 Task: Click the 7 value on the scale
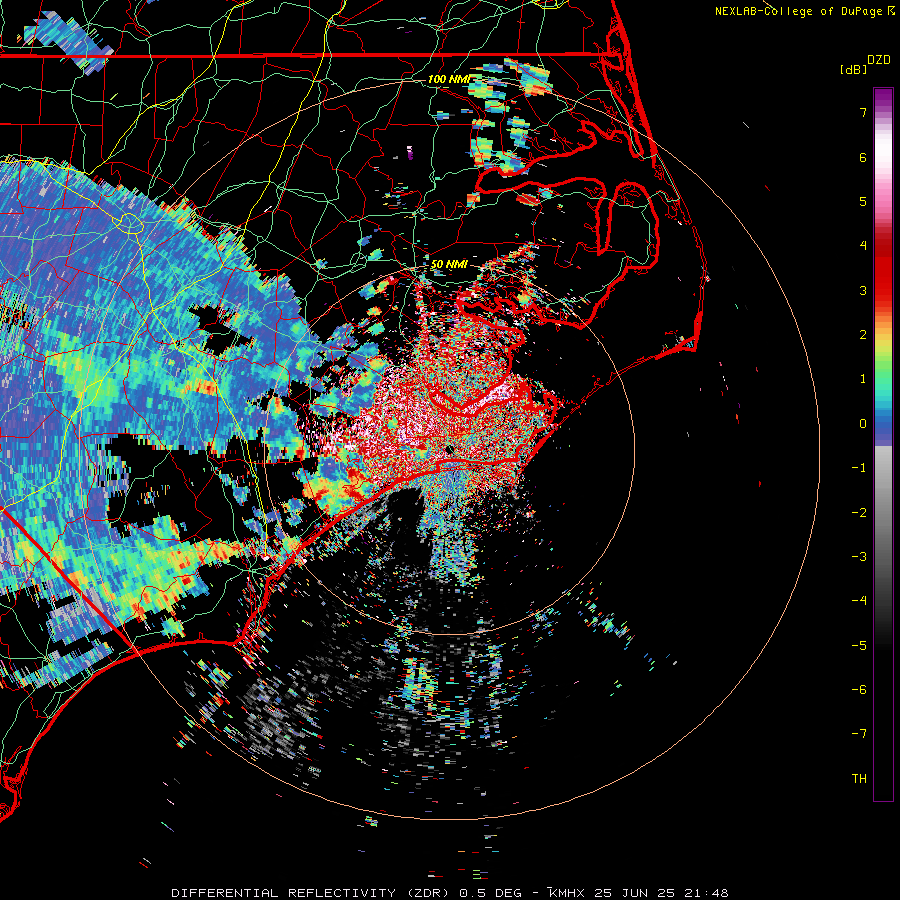863,112
